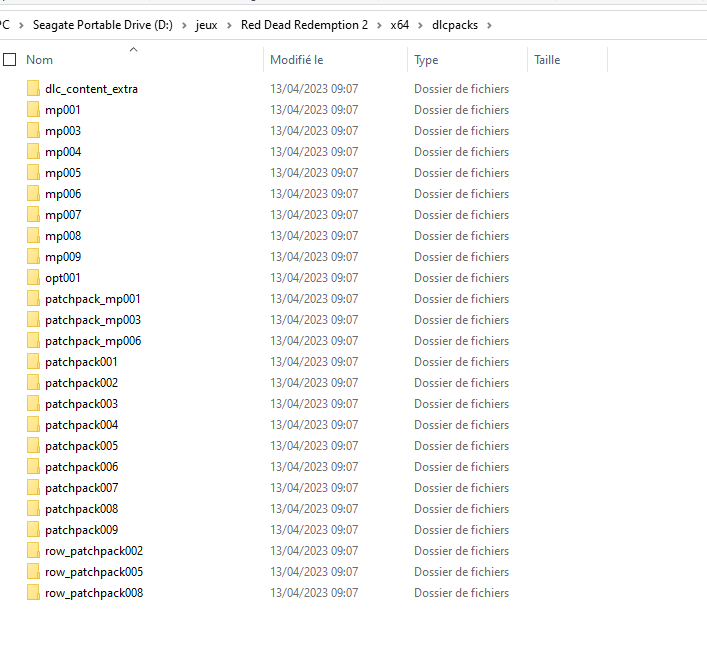Select the dlc_content_extra folder name

pyautogui.click(x=91, y=89)
